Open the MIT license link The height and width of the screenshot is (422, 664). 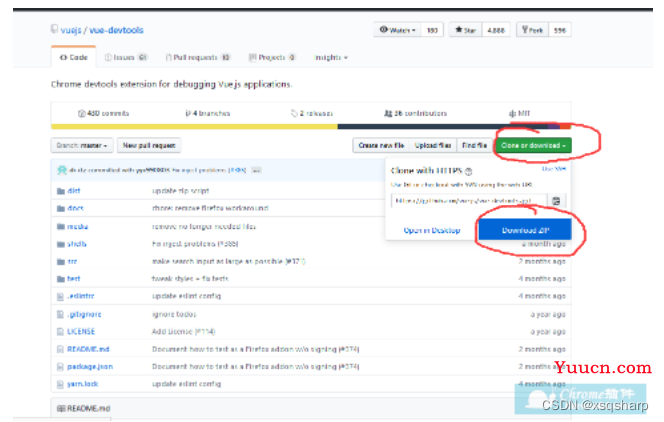(519, 113)
